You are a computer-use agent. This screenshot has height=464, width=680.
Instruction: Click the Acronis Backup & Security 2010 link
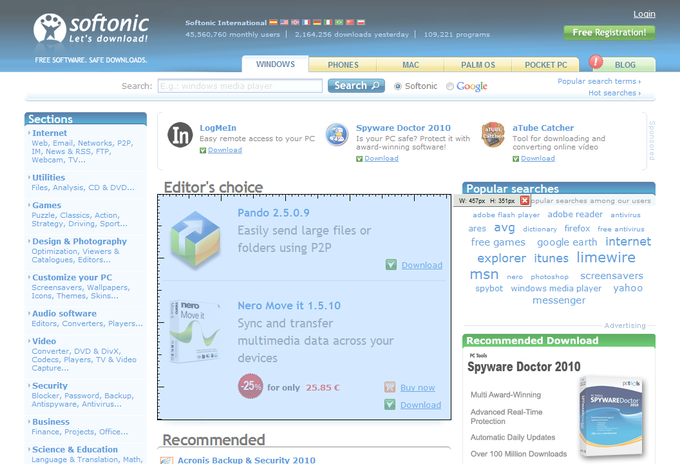pyautogui.click(x=246, y=460)
